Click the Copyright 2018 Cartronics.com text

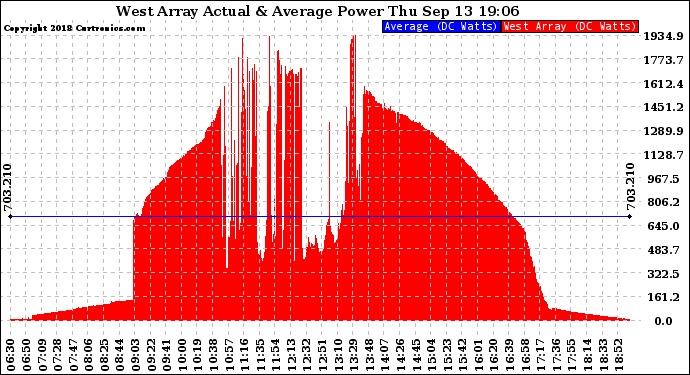click(74, 28)
